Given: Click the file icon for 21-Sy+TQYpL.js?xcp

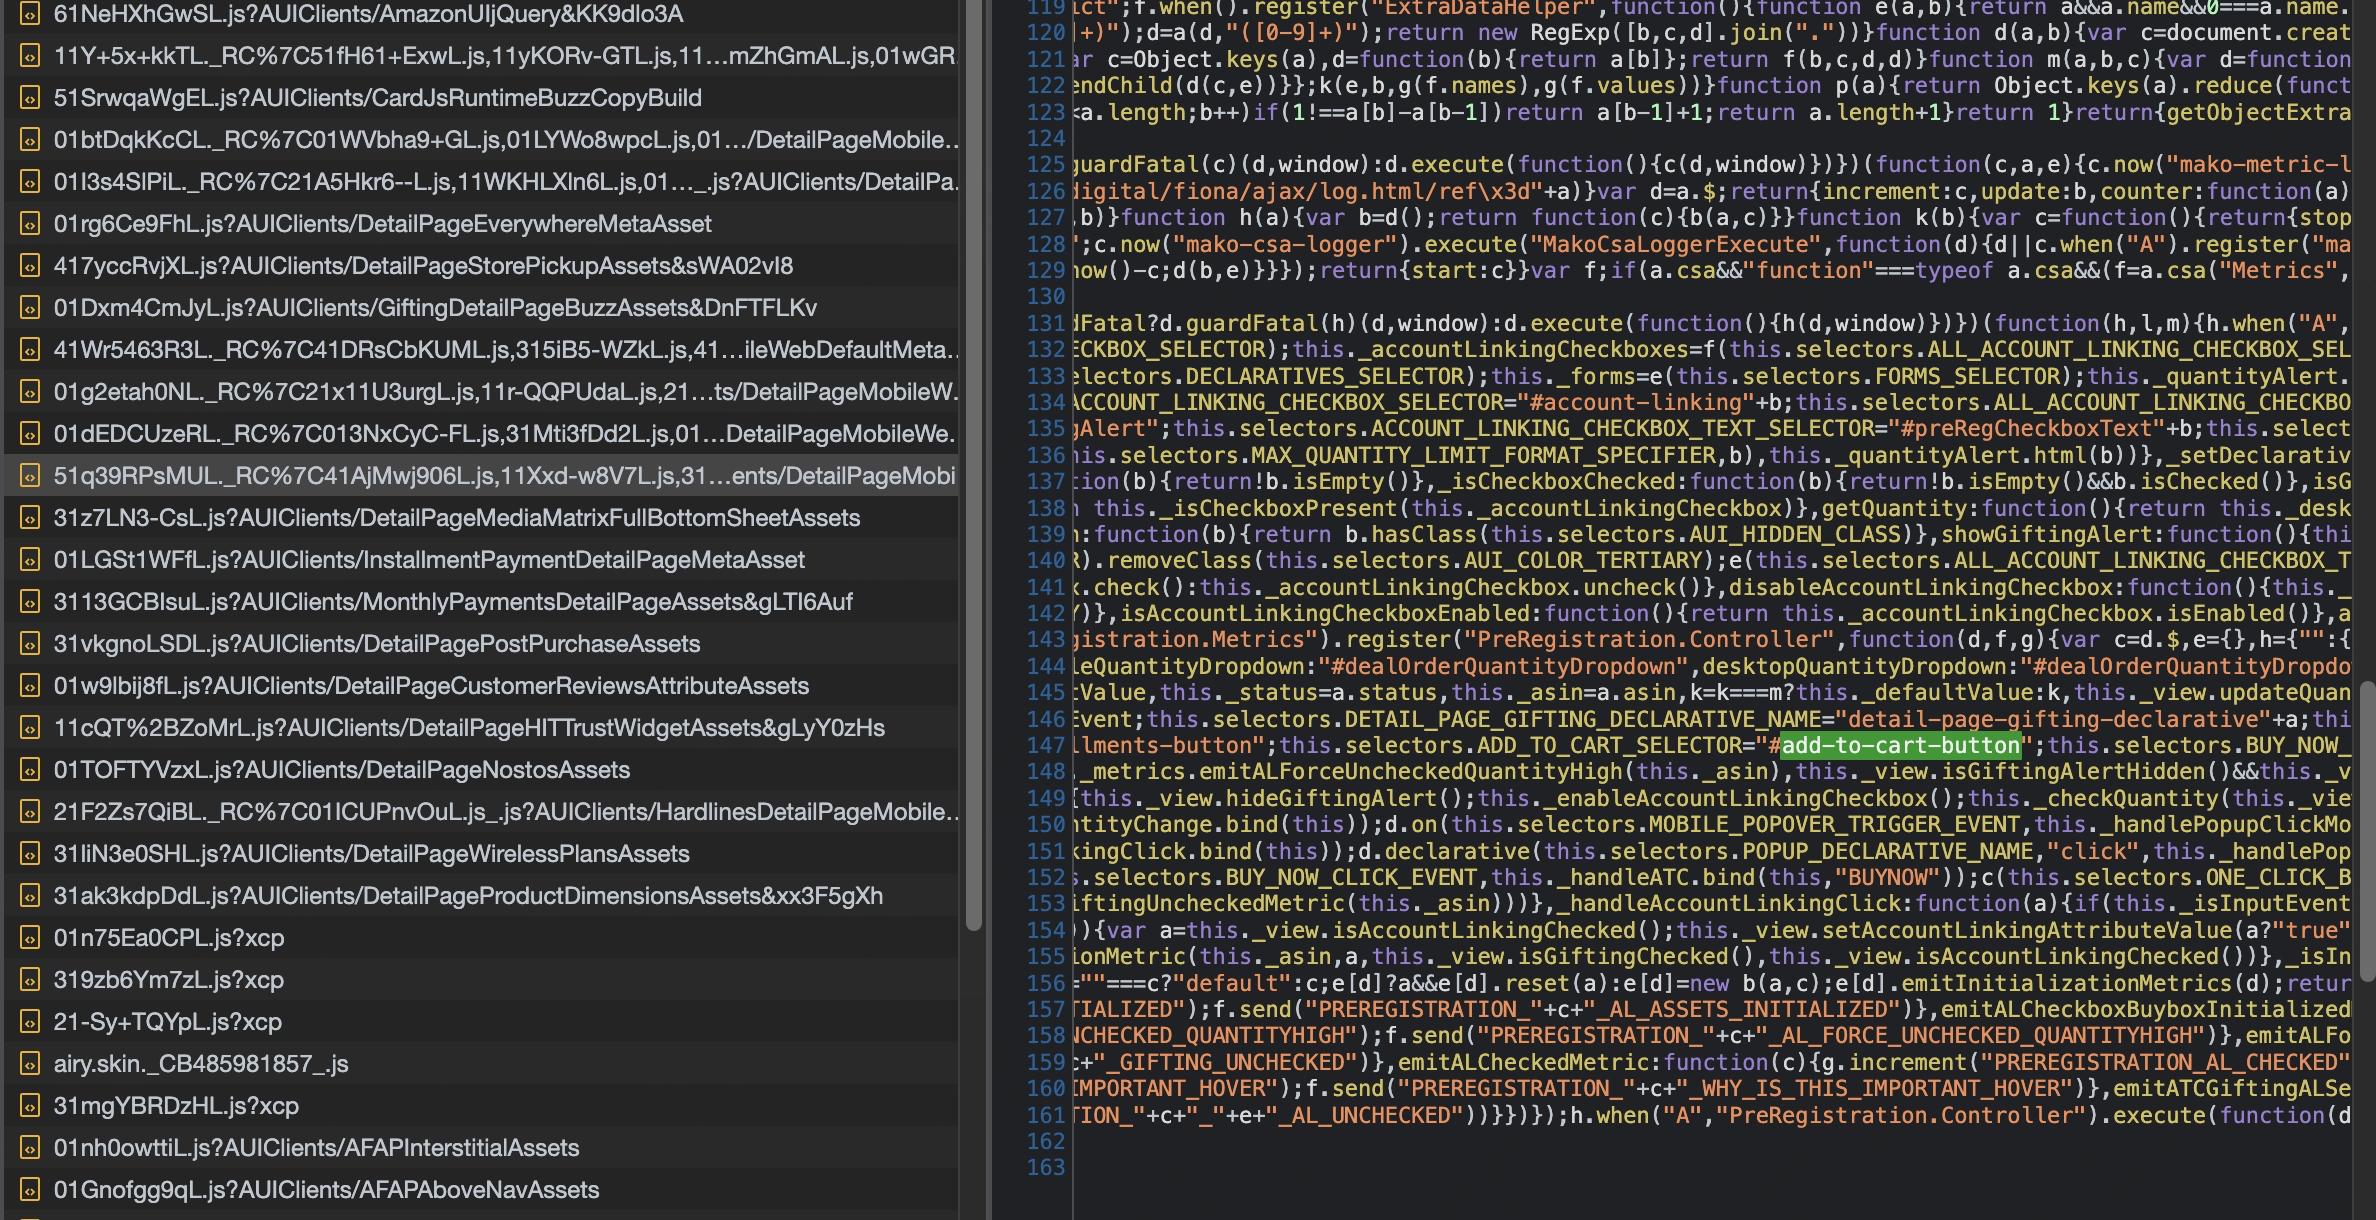Looking at the screenshot, I should [x=30, y=1022].
